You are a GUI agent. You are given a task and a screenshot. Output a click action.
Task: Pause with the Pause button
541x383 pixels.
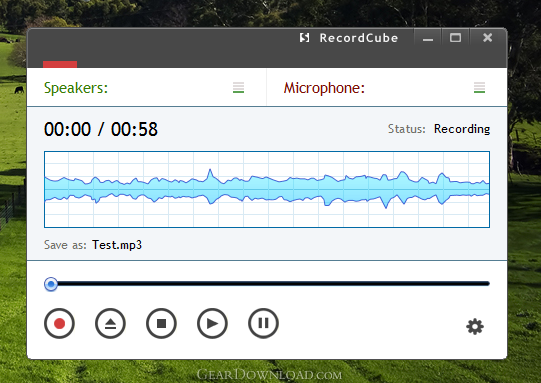[x=263, y=323]
